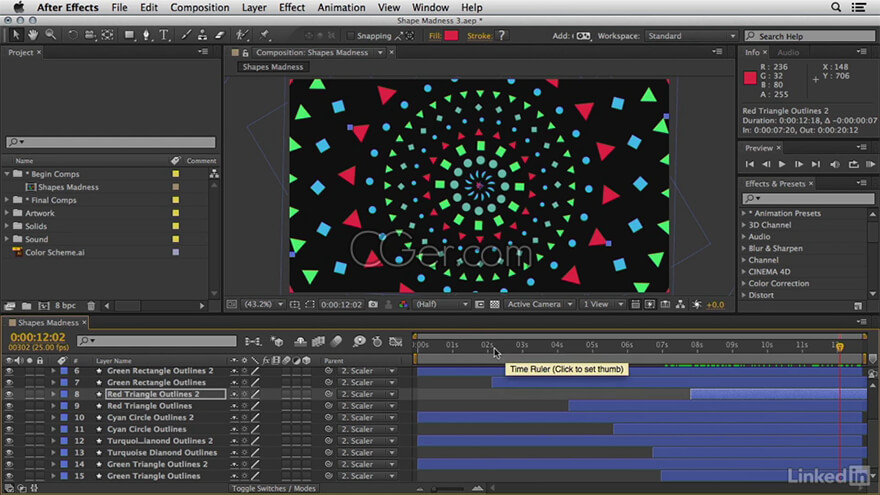Screen dimensions: 880x495
Task: Click Toggle Switches / Modes button
Action: click(274, 488)
